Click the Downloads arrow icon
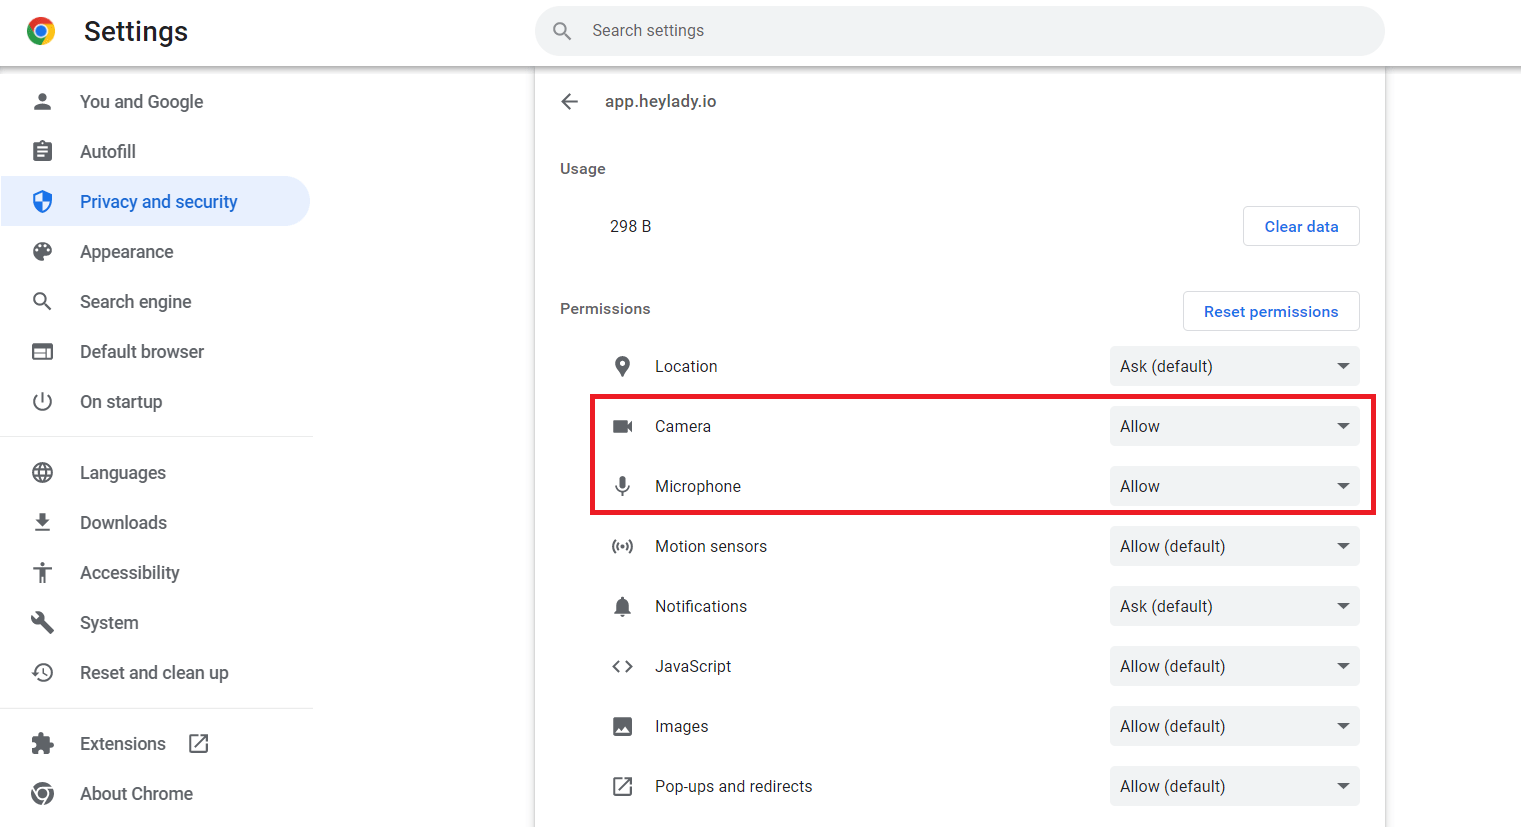Image resolution: width=1521 pixels, height=827 pixels. click(42, 522)
